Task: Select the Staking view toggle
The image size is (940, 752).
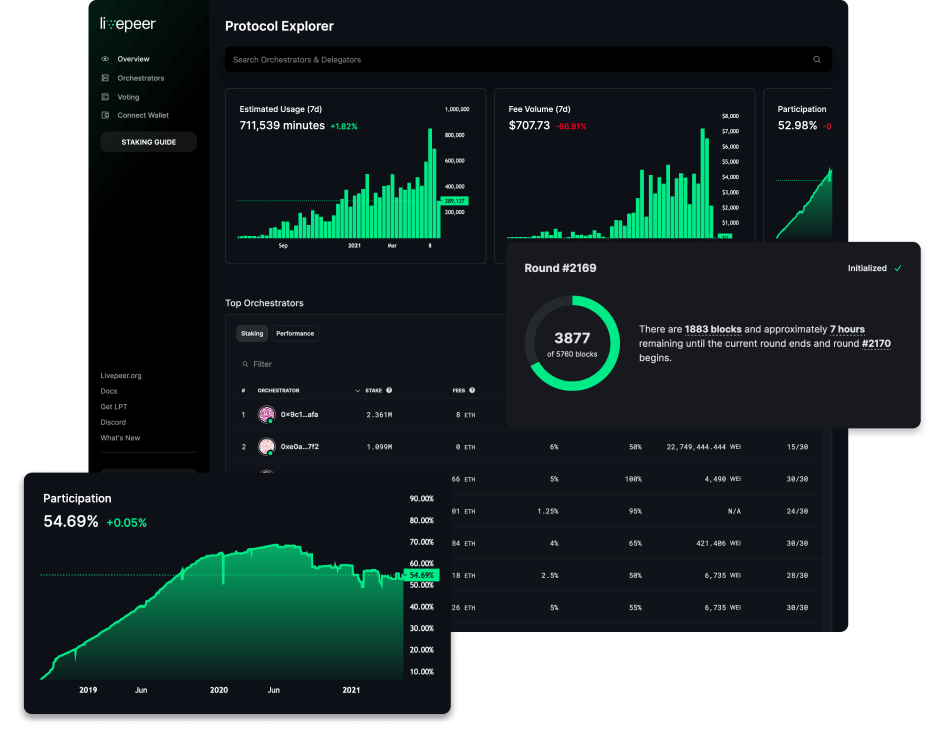Action: point(252,333)
